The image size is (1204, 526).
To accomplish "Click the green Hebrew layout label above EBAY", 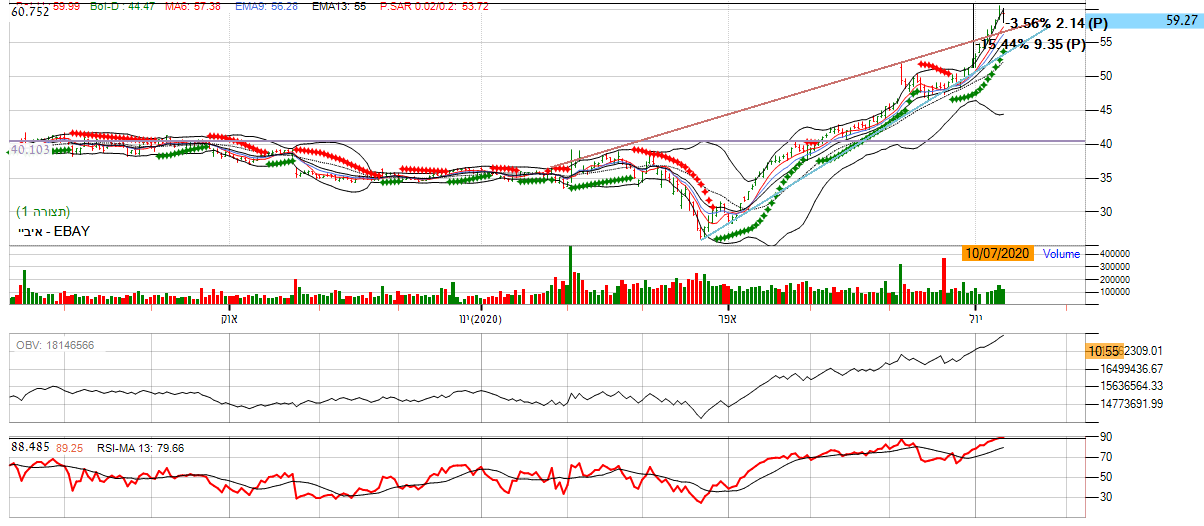I will pos(43,212).
